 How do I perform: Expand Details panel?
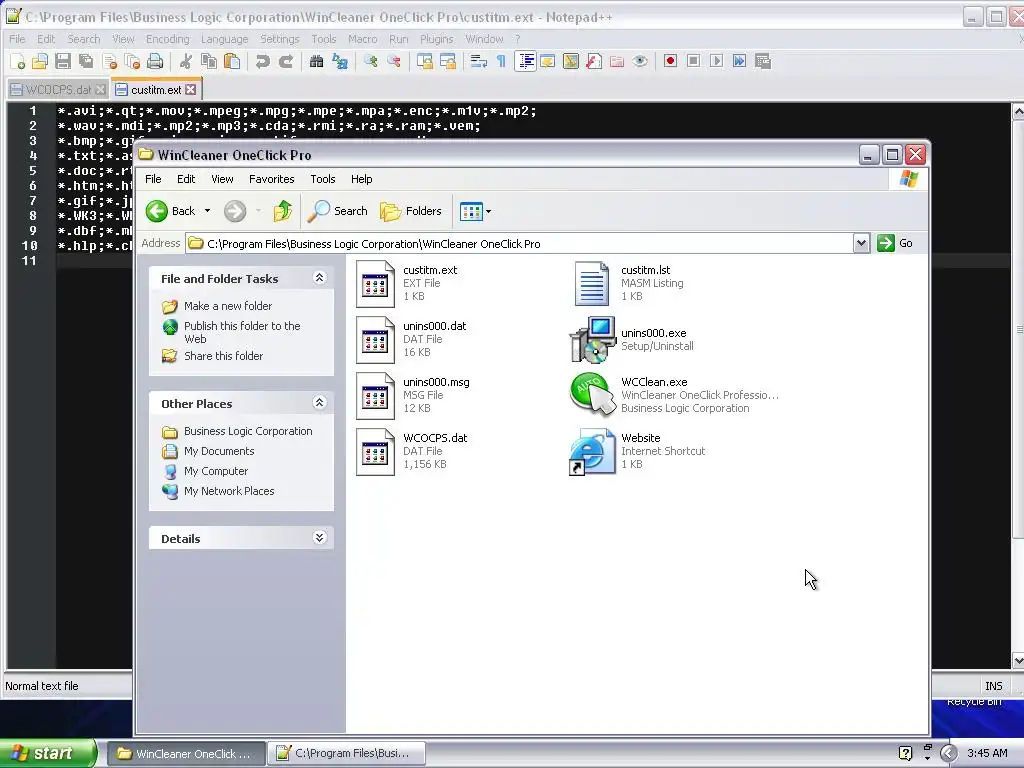319,537
